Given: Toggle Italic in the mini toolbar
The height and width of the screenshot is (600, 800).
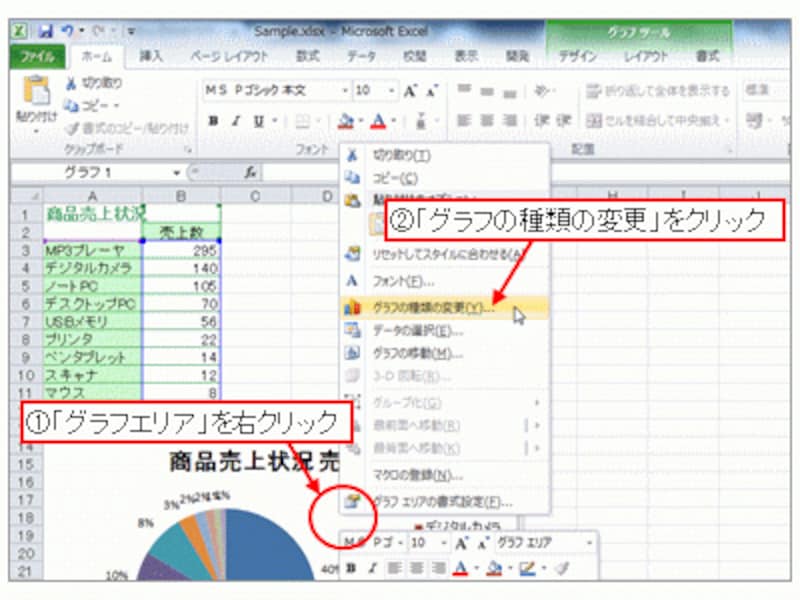Looking at the screenshot, I should pos(372,568).
